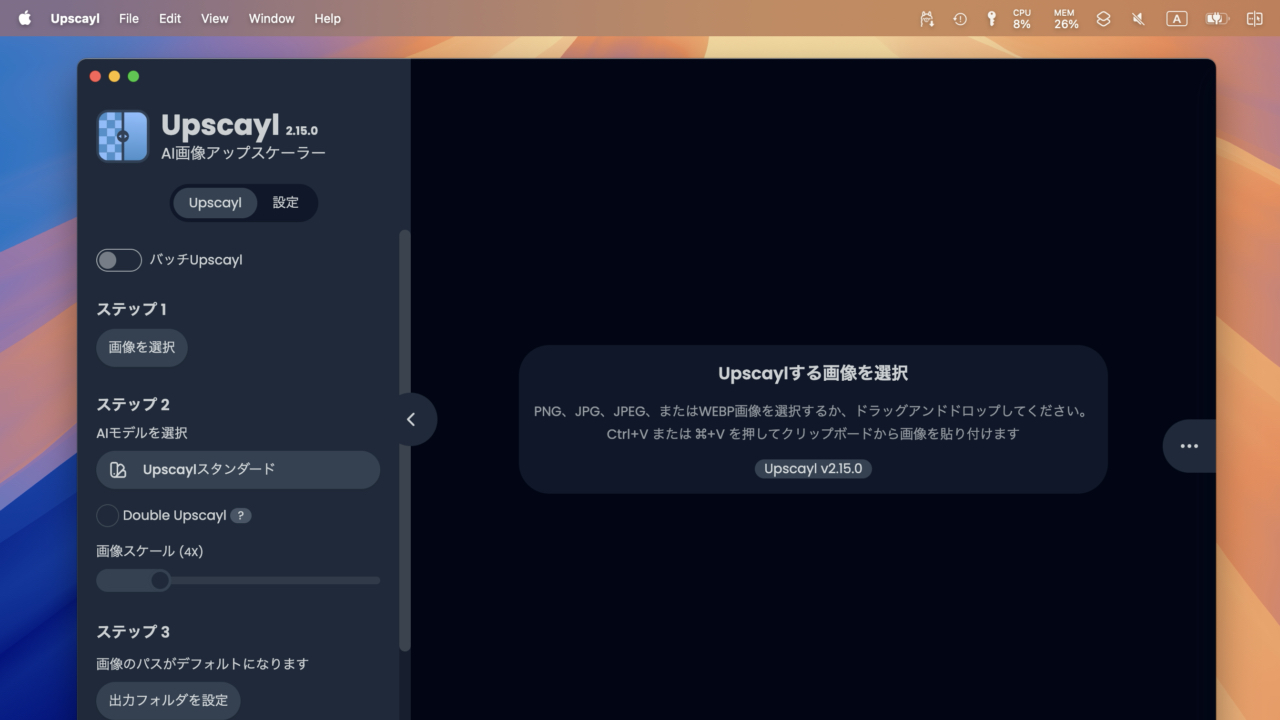Screen dimensions: 1280x720
Task: Click the Ctrl+V clipboard paste hint text
Action: [813, 434]
